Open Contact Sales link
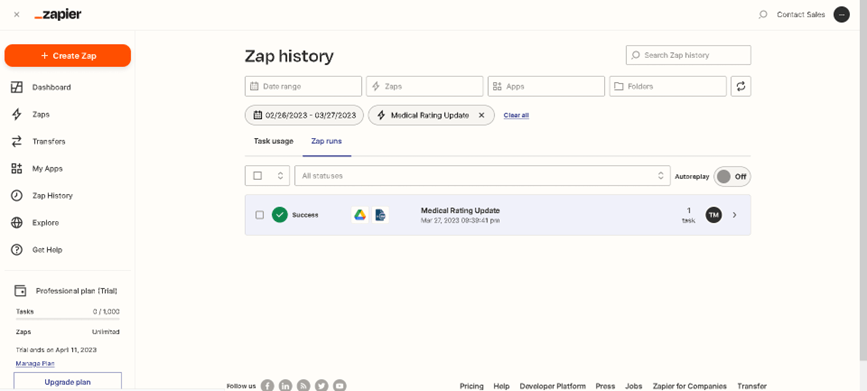Screen dimensions: 867x391 click(801, 15)
